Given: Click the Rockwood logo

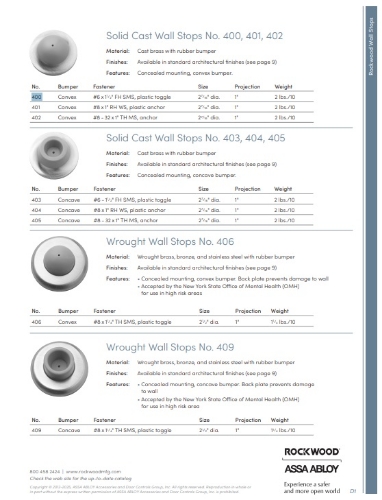Looking at the screenshot, I should point(312,452).
